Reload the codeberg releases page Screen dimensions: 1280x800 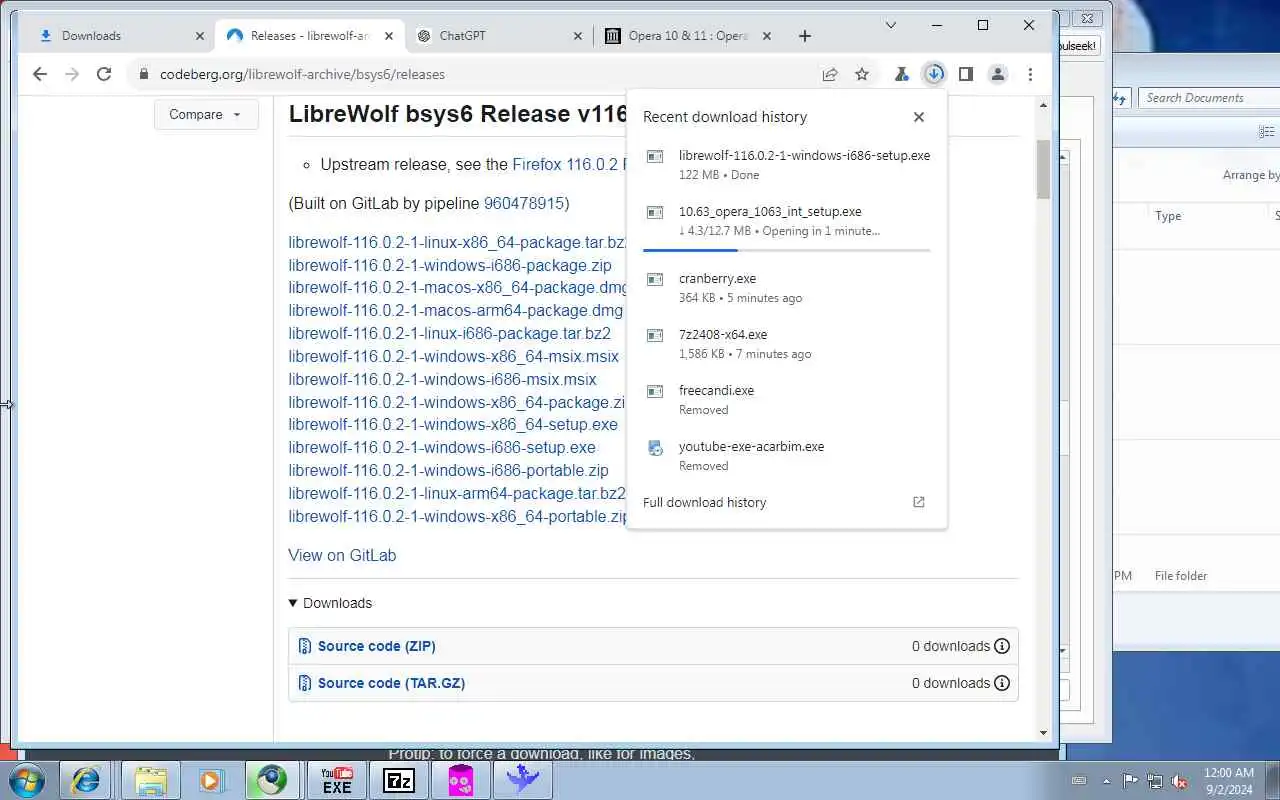(104, 74)
